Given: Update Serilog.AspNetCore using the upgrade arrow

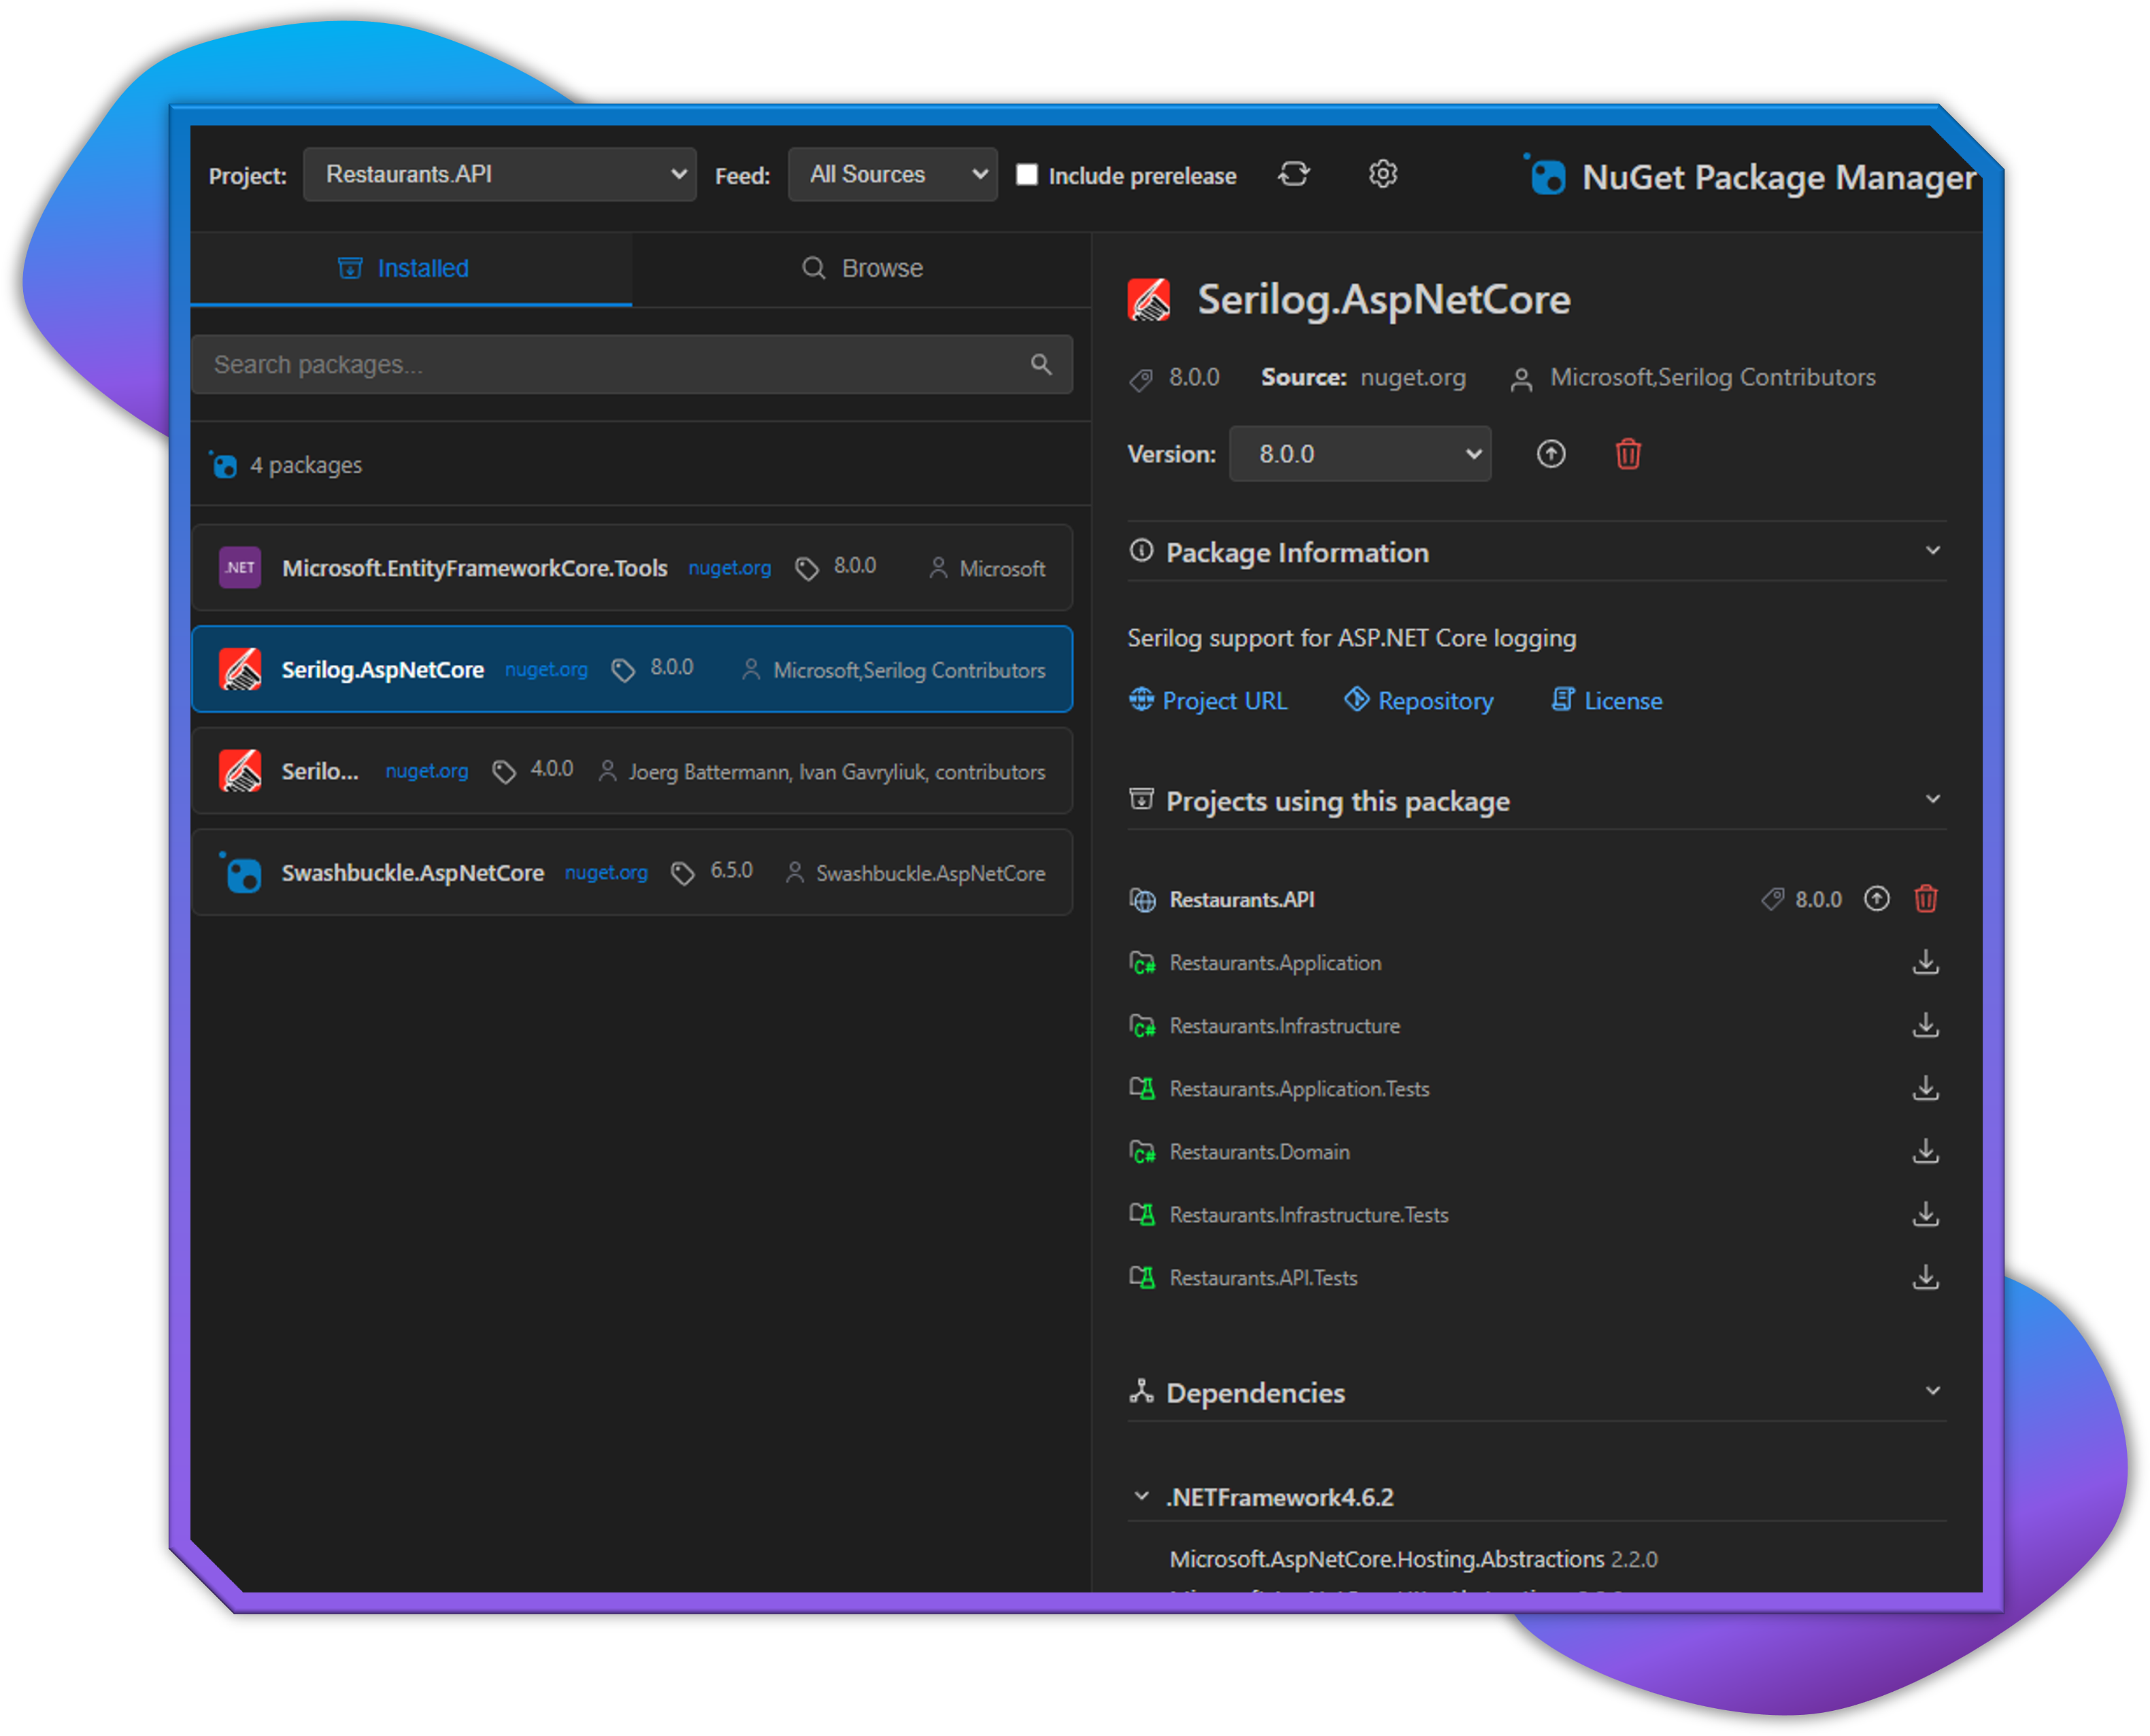Looking at the screenshot, I should click(x=1551, y=454).
